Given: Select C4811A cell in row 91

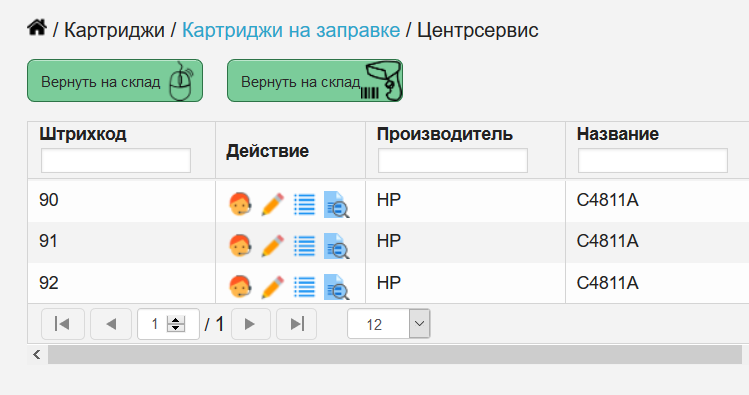Looking at the screenshot, I should point(657,242).
